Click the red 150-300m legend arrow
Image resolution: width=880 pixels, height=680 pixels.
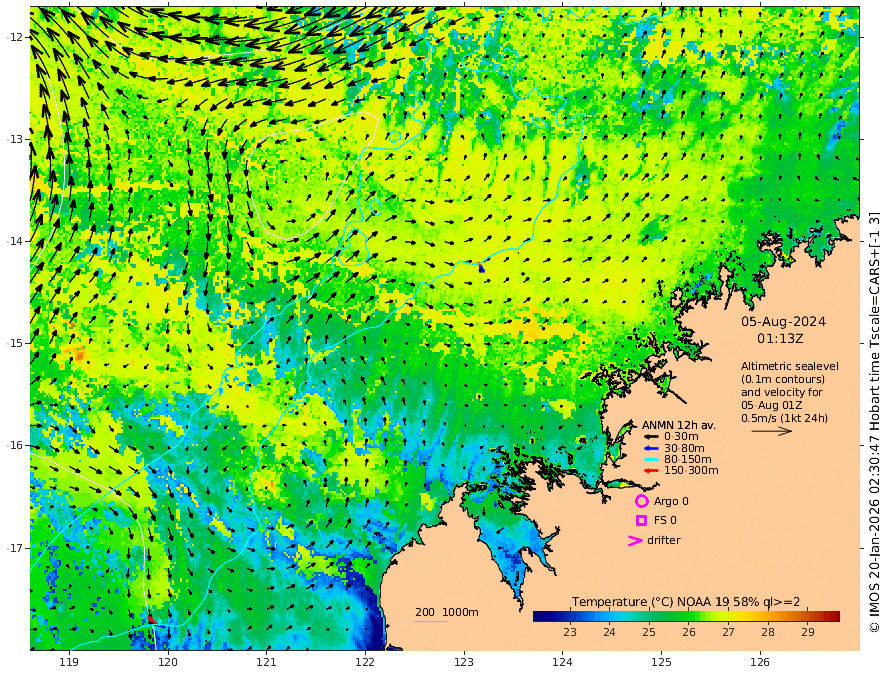(x=650, y=471)
